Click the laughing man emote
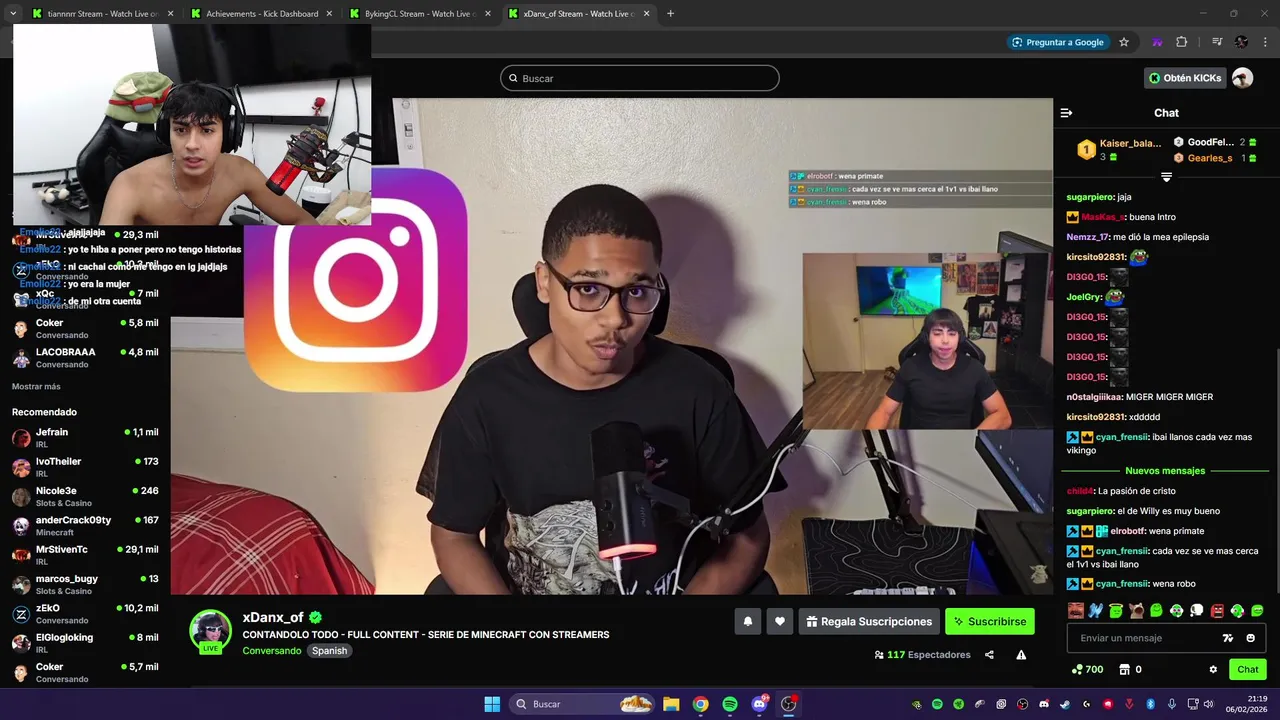The image size is (1280, 720). [1076, 611]
